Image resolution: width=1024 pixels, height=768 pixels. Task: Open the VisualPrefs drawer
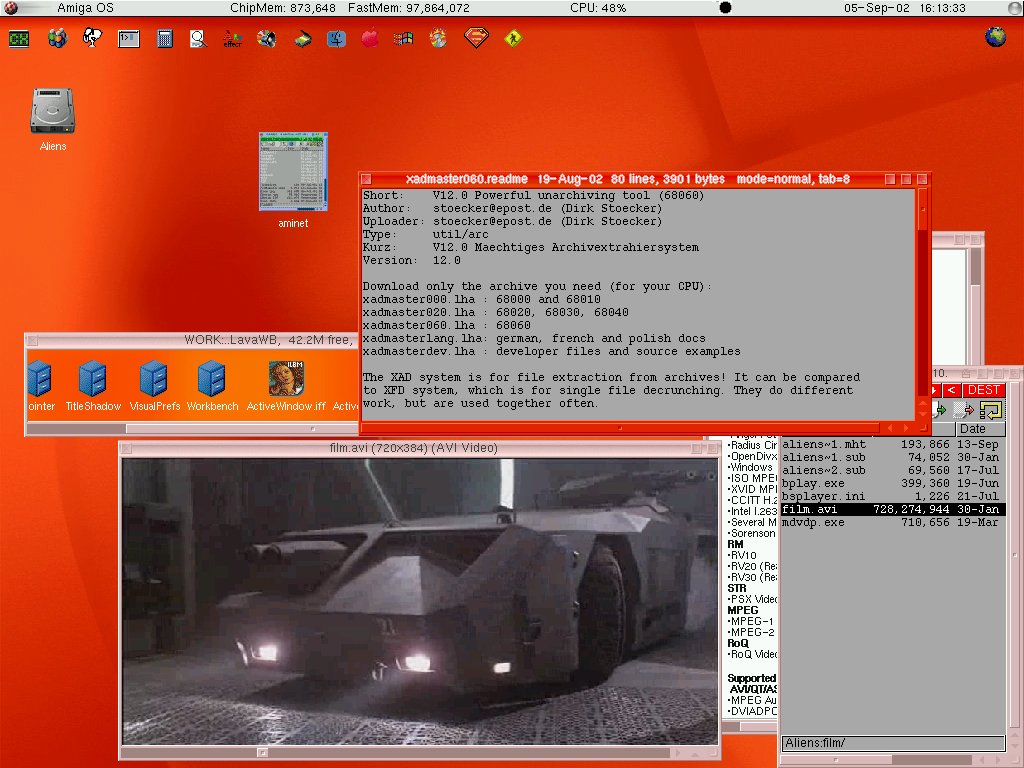(153, 380)
